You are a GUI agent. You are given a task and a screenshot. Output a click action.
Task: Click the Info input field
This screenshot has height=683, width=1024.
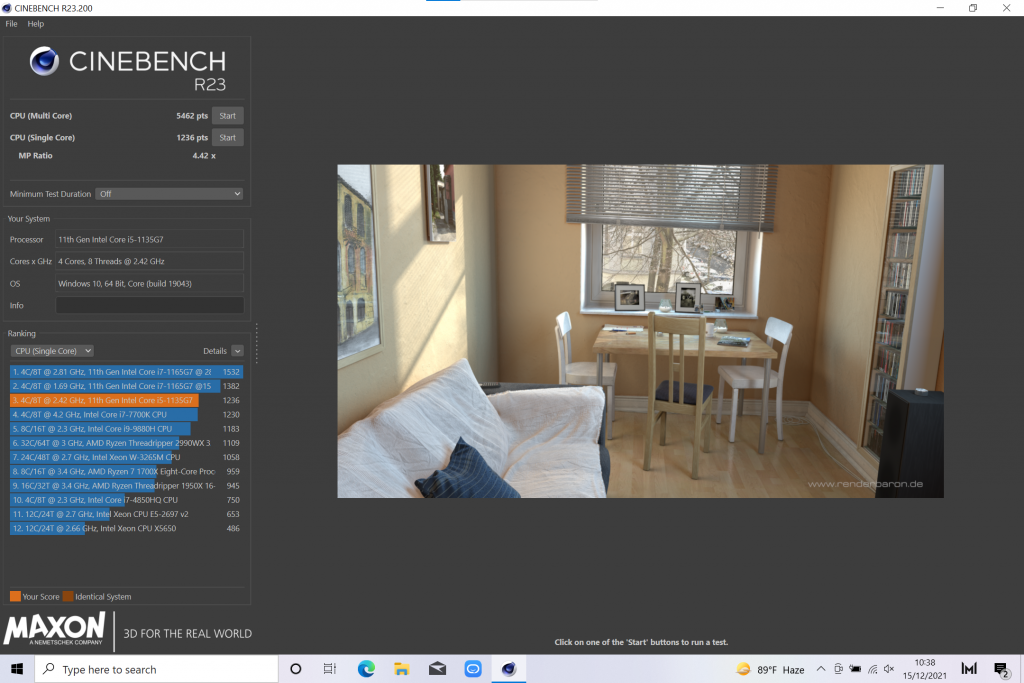tap(150, 306)
